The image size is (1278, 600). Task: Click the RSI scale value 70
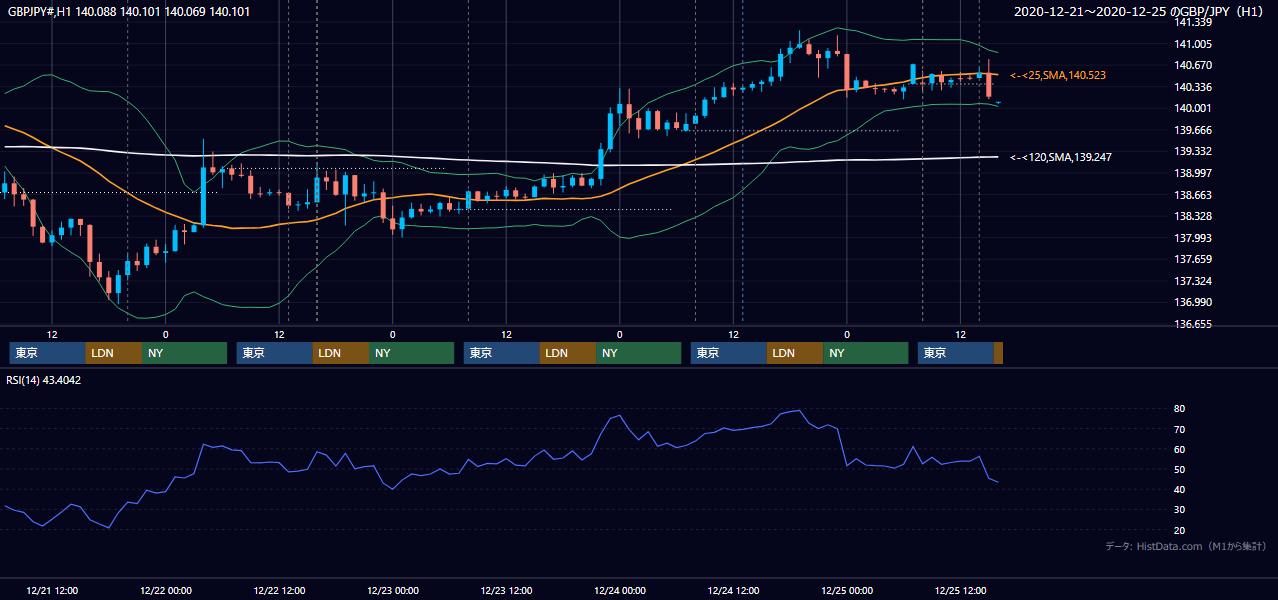coord(1180,429)
